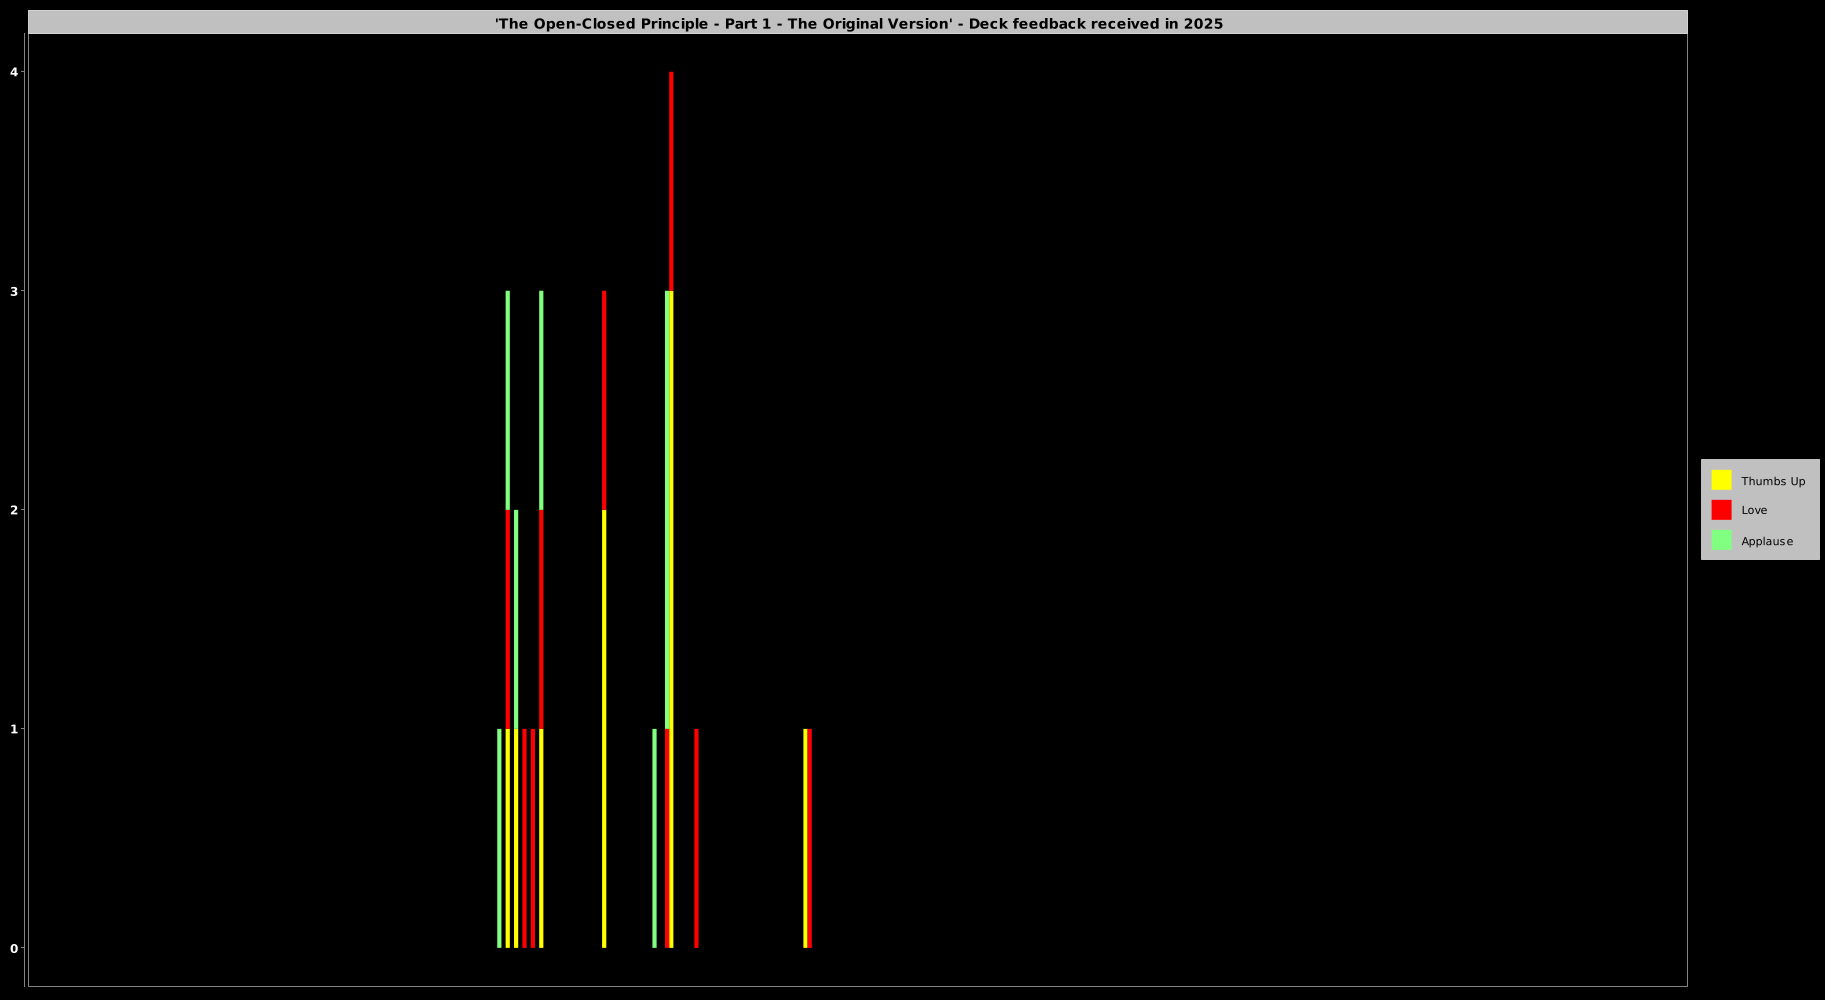The width and height of the screenshot is (1825, 1000).
Task: Click the rightmost yellow Thumbs Up bar
Action: click(x=804, y=838)
